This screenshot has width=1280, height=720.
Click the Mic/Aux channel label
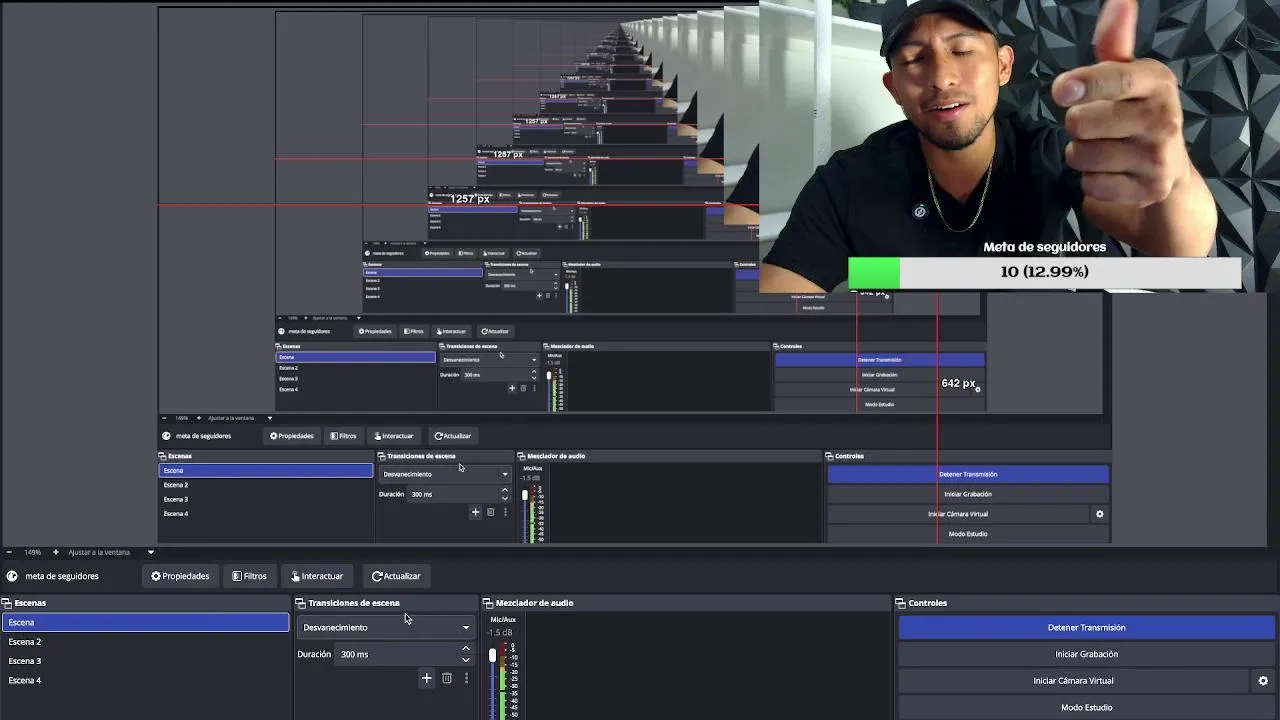503,619
